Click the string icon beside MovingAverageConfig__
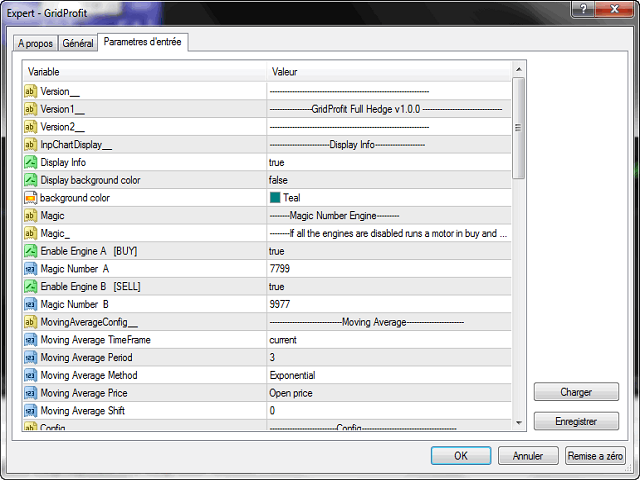 click(31, 322)
